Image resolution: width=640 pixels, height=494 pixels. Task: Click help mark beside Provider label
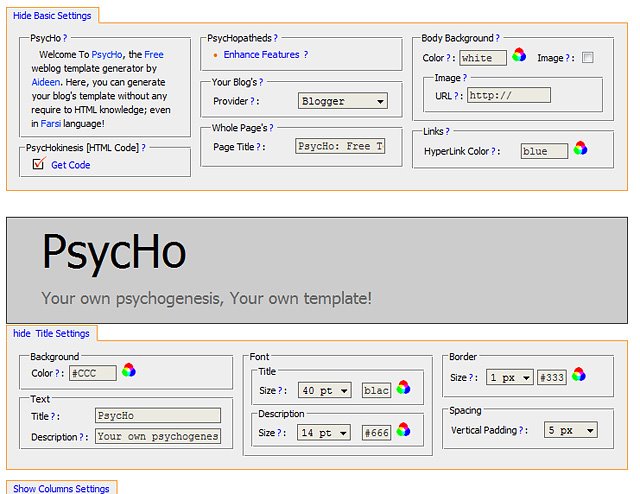252,101
